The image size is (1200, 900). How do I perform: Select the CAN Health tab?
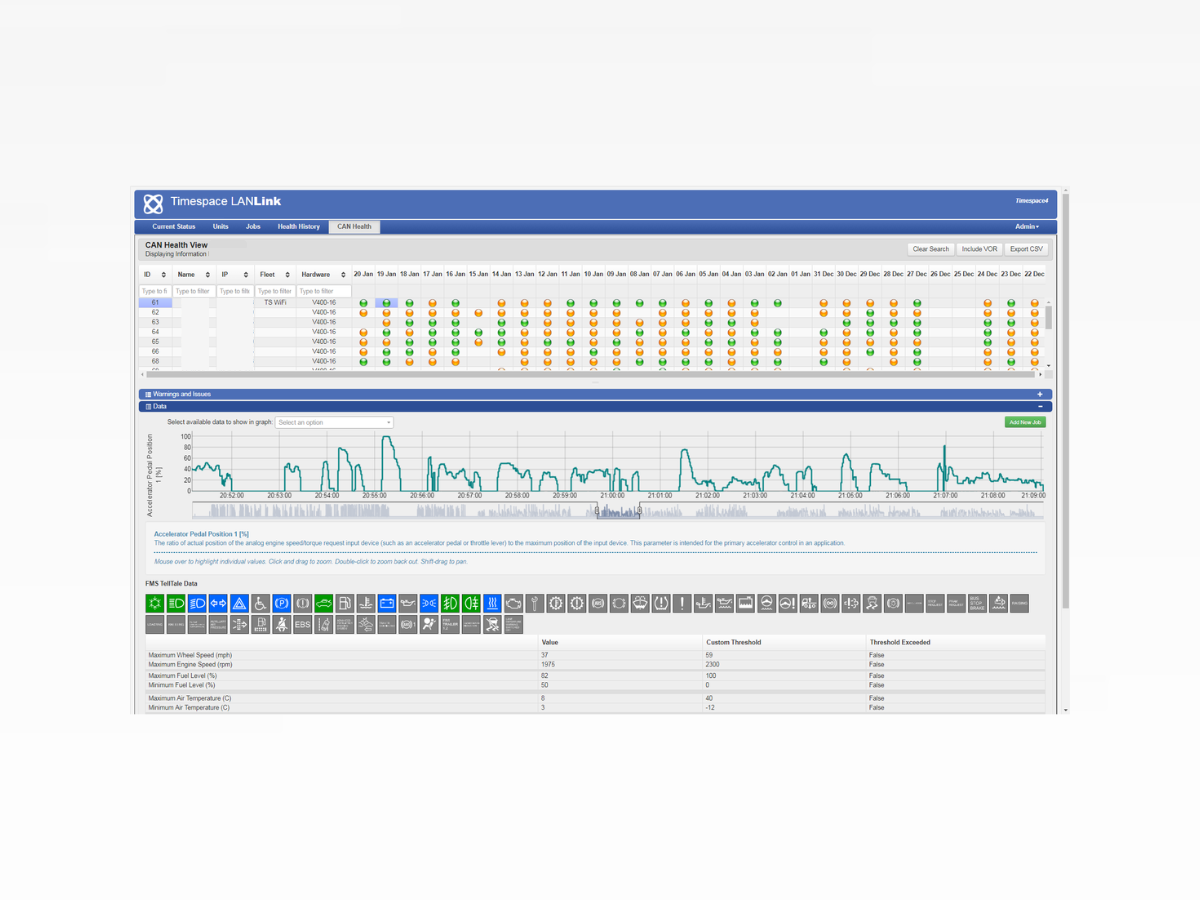(x=354, y=226)
